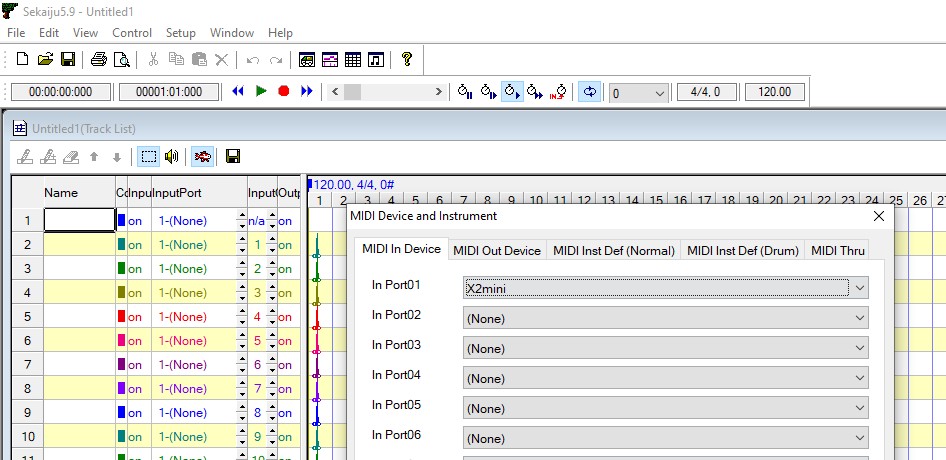Paste with the clipboard icon
946x460 pixels.
199,59
